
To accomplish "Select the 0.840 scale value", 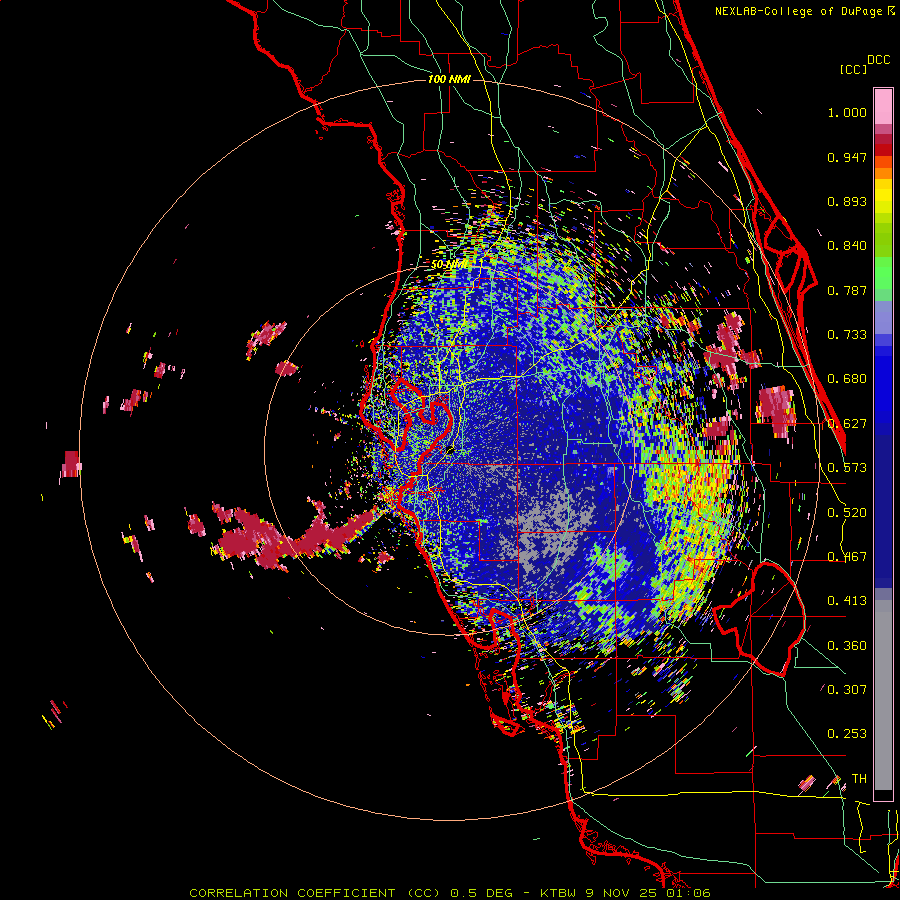I will (x=847, y=246).
